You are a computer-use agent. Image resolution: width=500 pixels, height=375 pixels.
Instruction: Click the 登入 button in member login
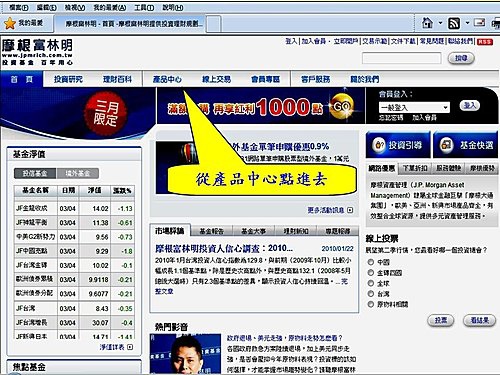(470, 106)
